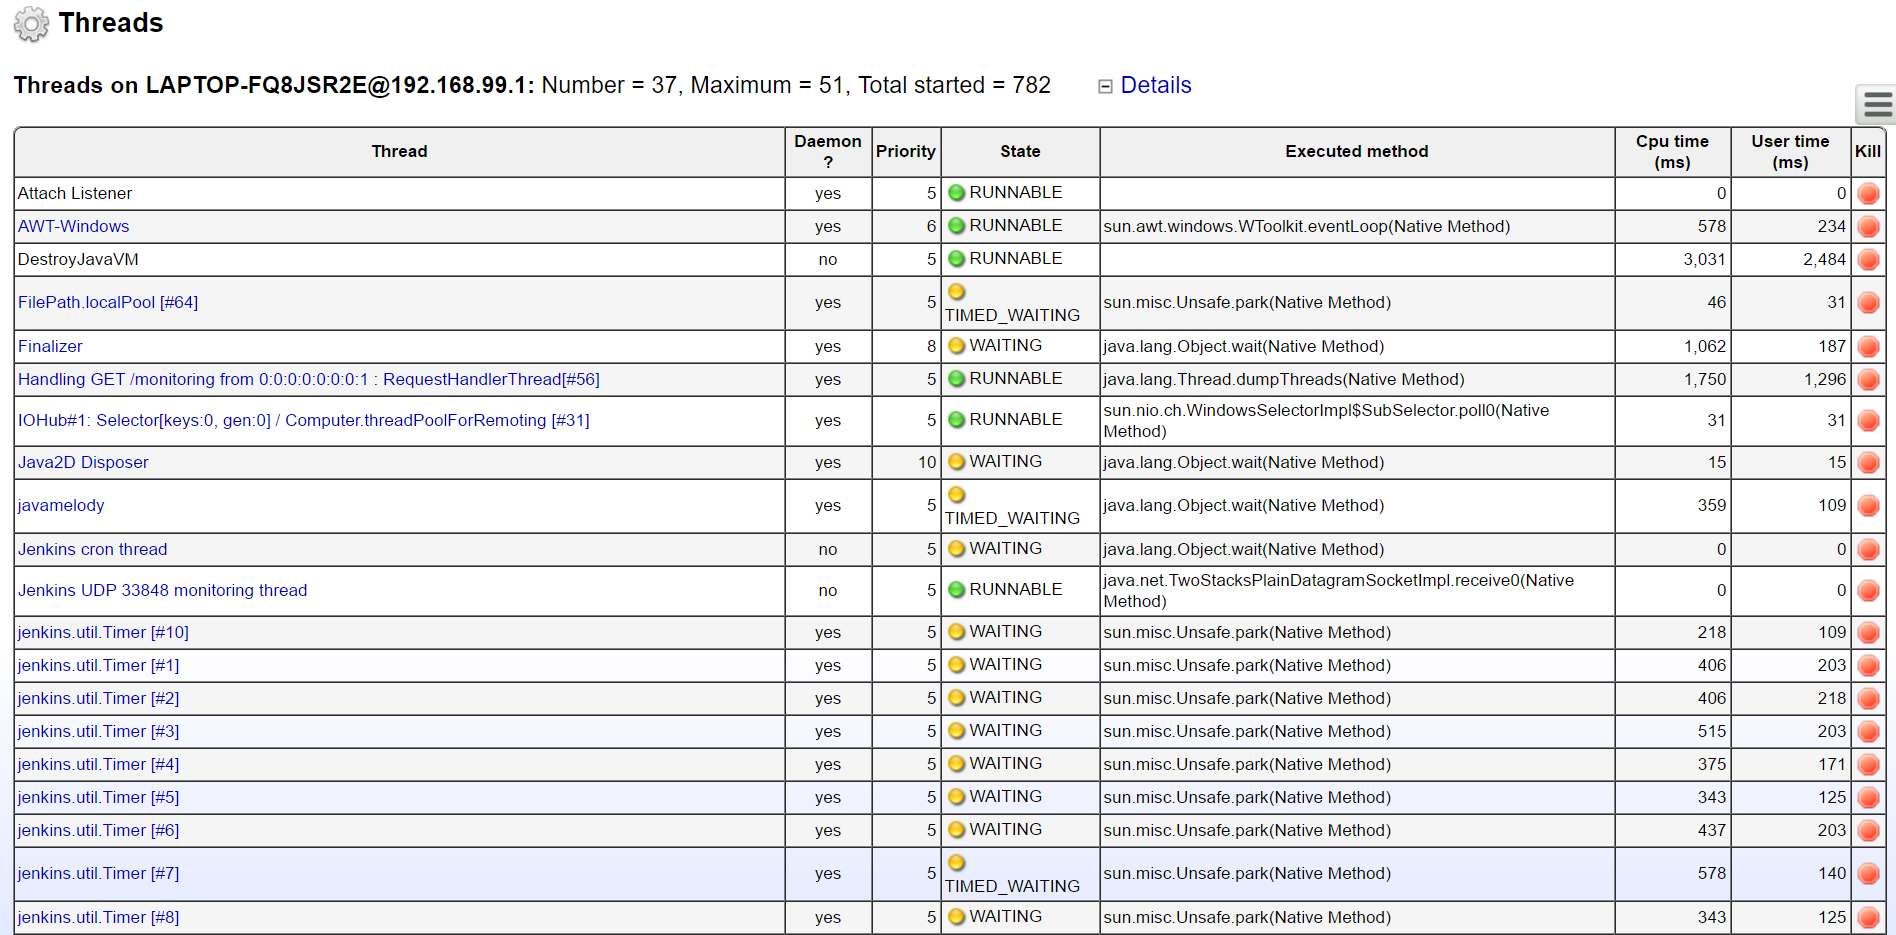Kill the Attach Listener thread

coord(1868,194)
